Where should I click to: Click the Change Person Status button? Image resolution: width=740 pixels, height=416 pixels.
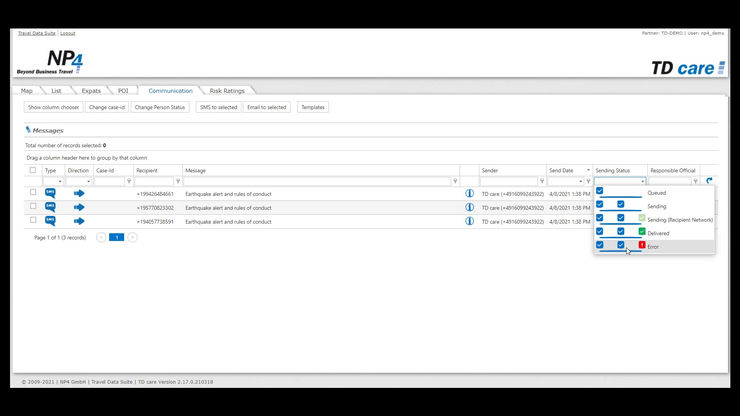[160, 107]
